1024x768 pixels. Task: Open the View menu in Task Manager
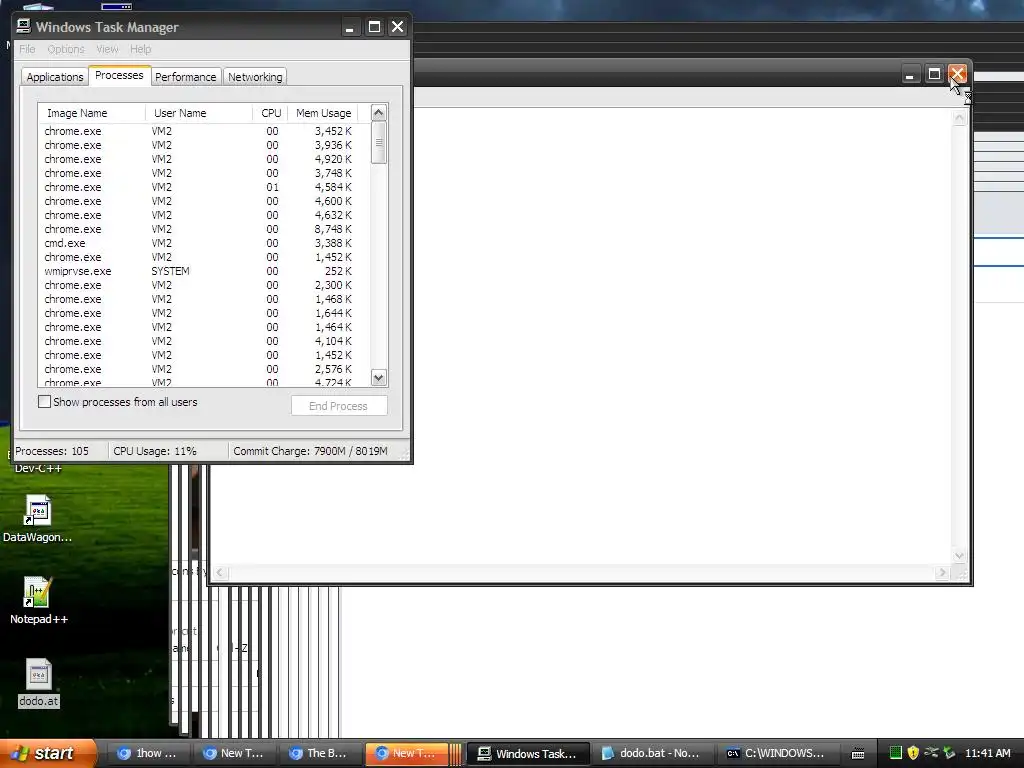(107, 49)
